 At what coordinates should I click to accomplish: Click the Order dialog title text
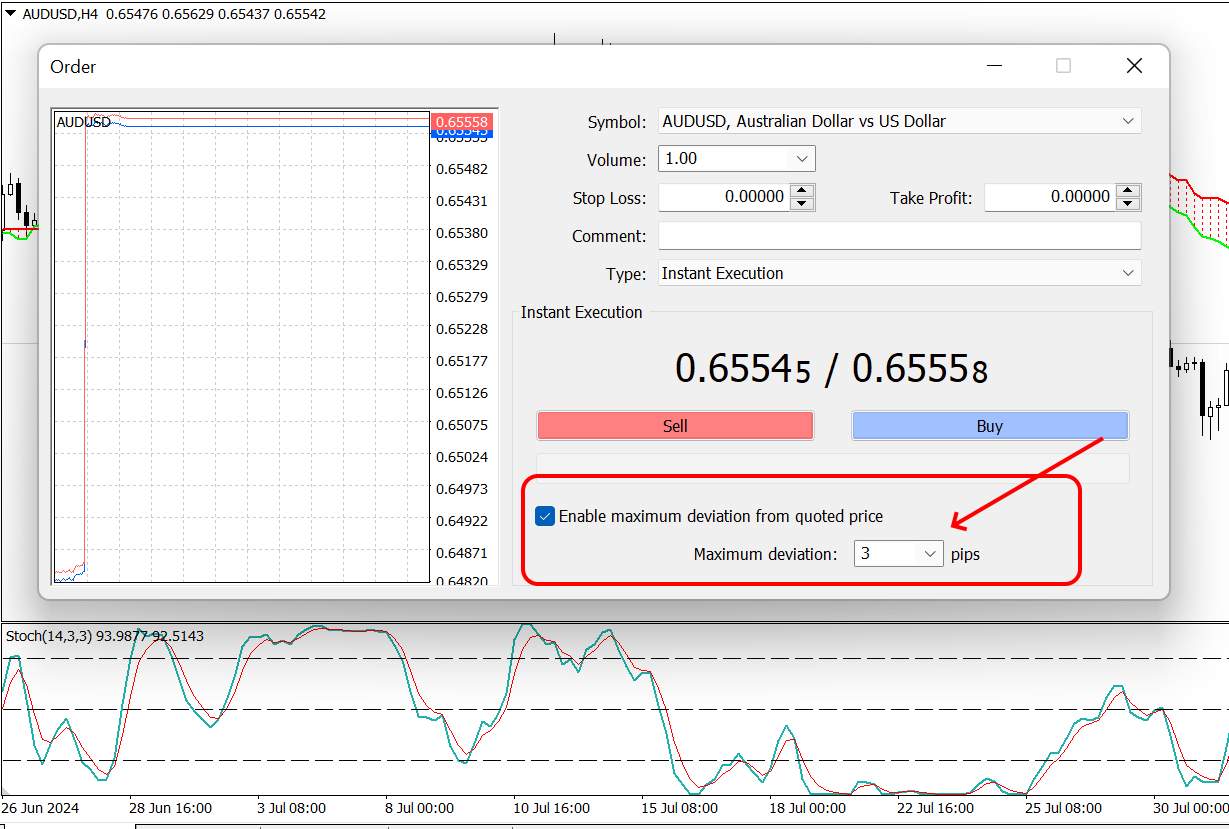[x=73, y=67]
